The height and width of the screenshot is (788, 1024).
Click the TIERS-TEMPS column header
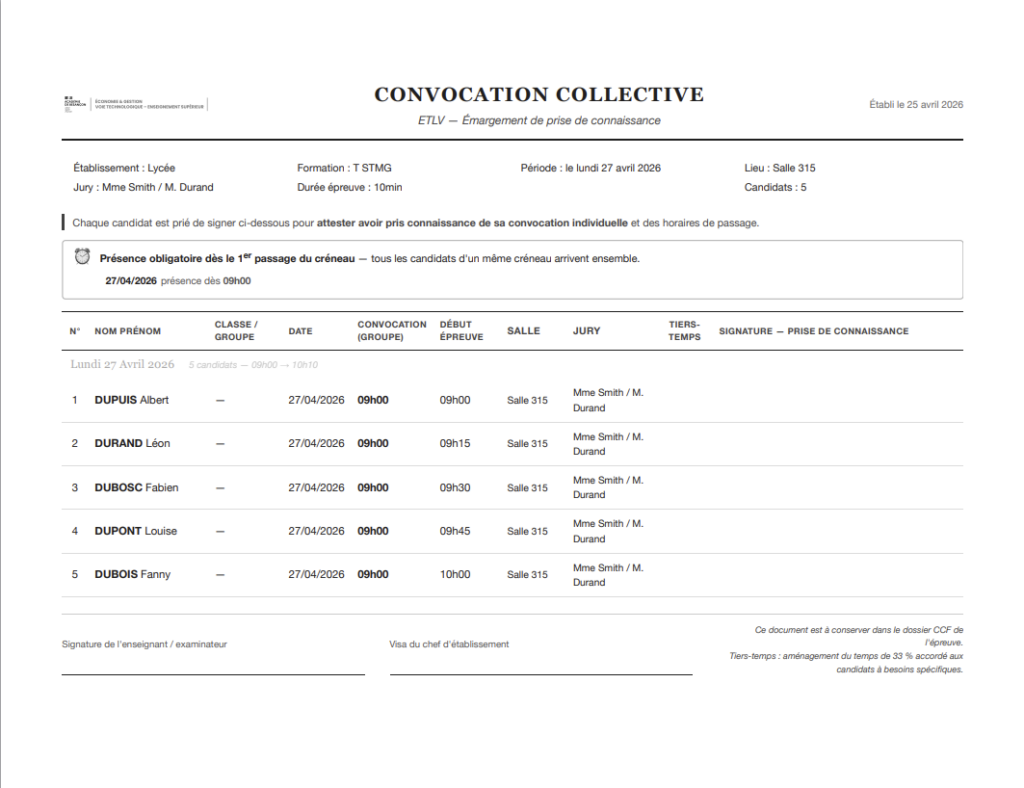(x=685, y=331)
